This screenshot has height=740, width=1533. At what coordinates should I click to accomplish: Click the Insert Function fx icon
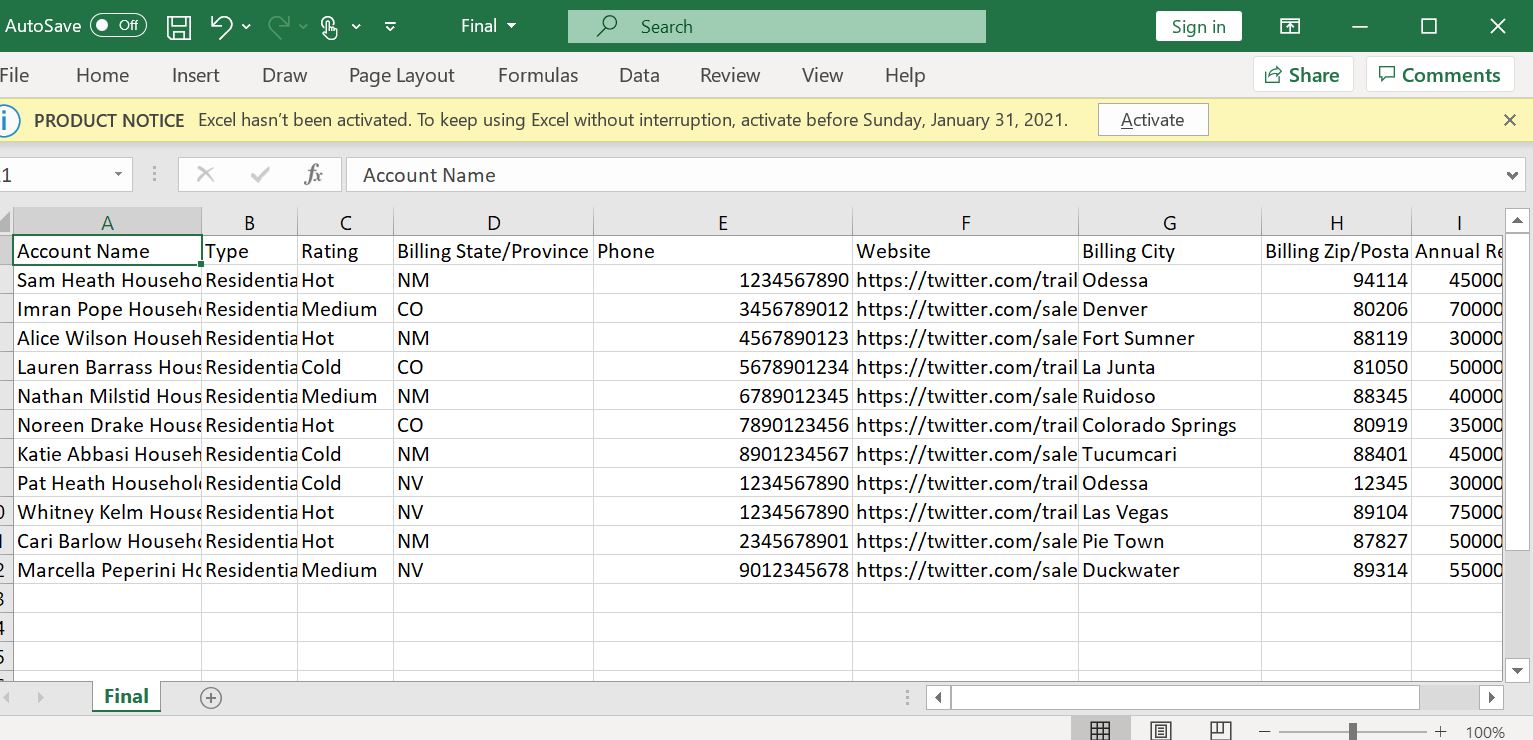coord(313,175)
